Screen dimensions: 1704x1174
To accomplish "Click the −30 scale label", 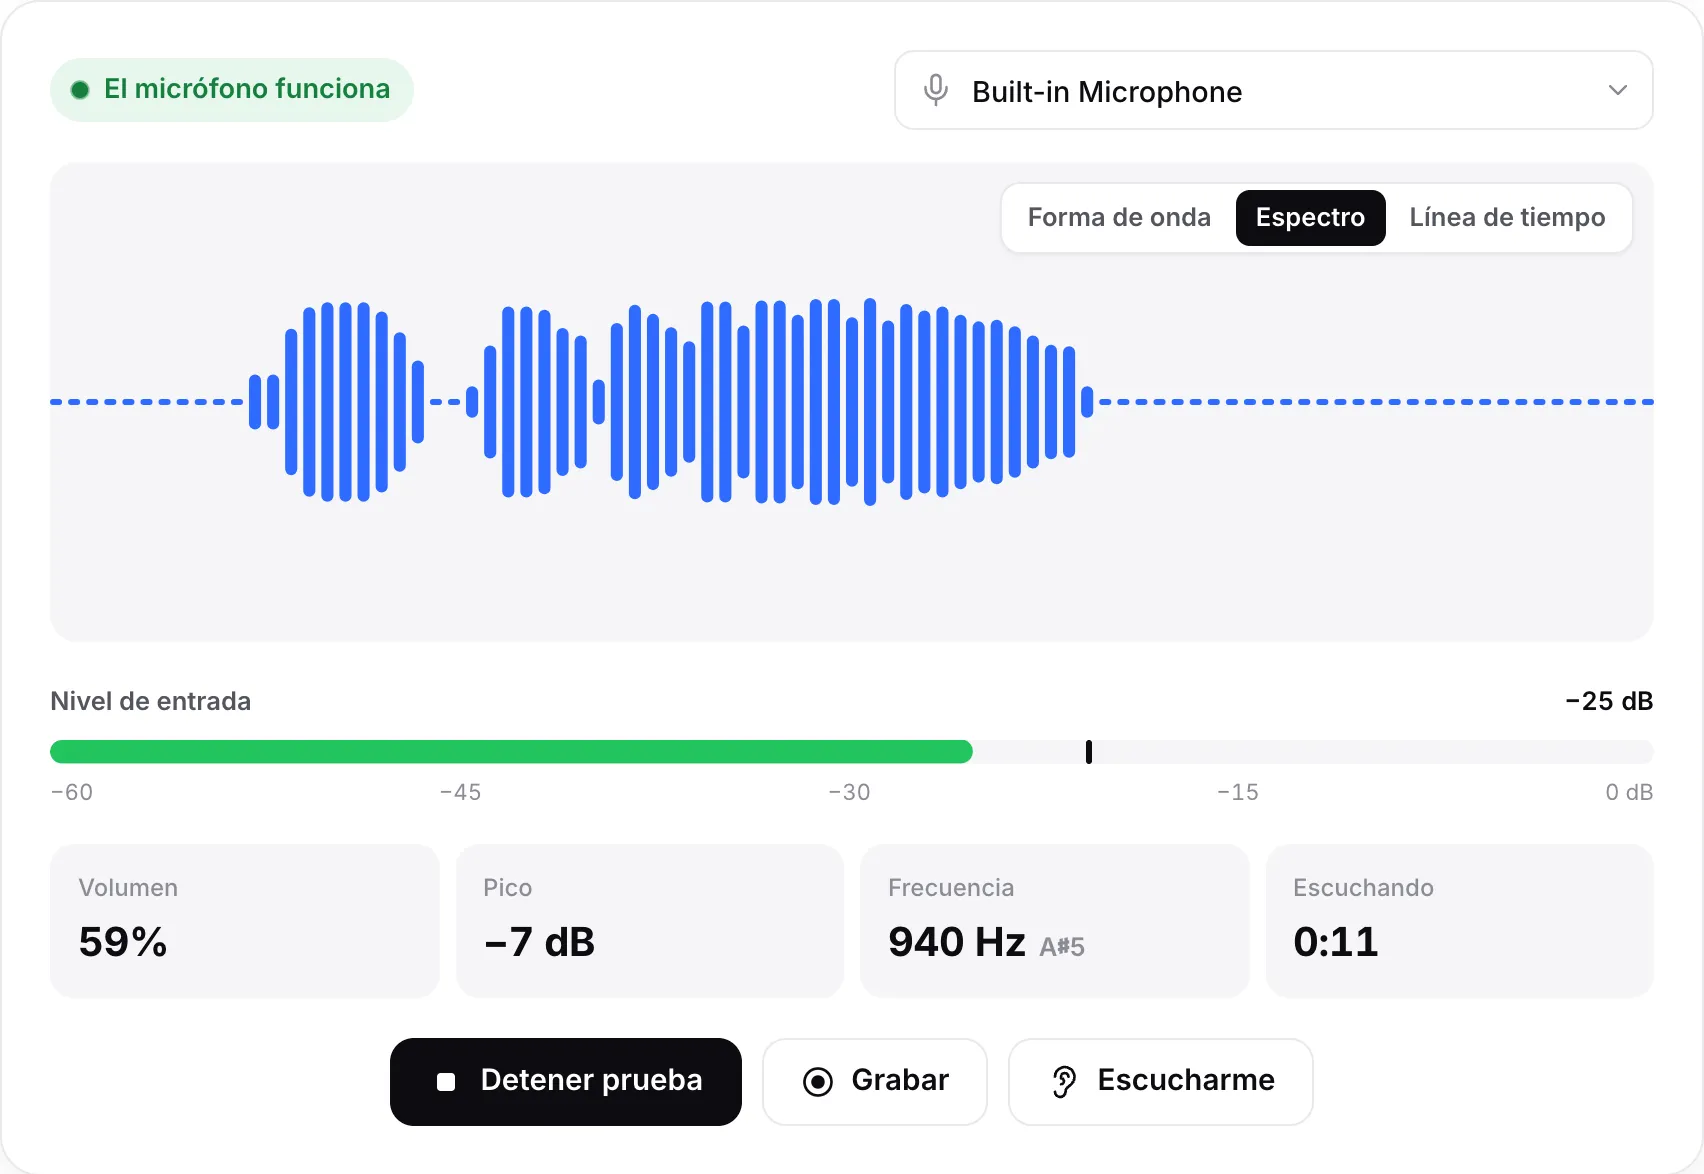I will click(850, 792).
